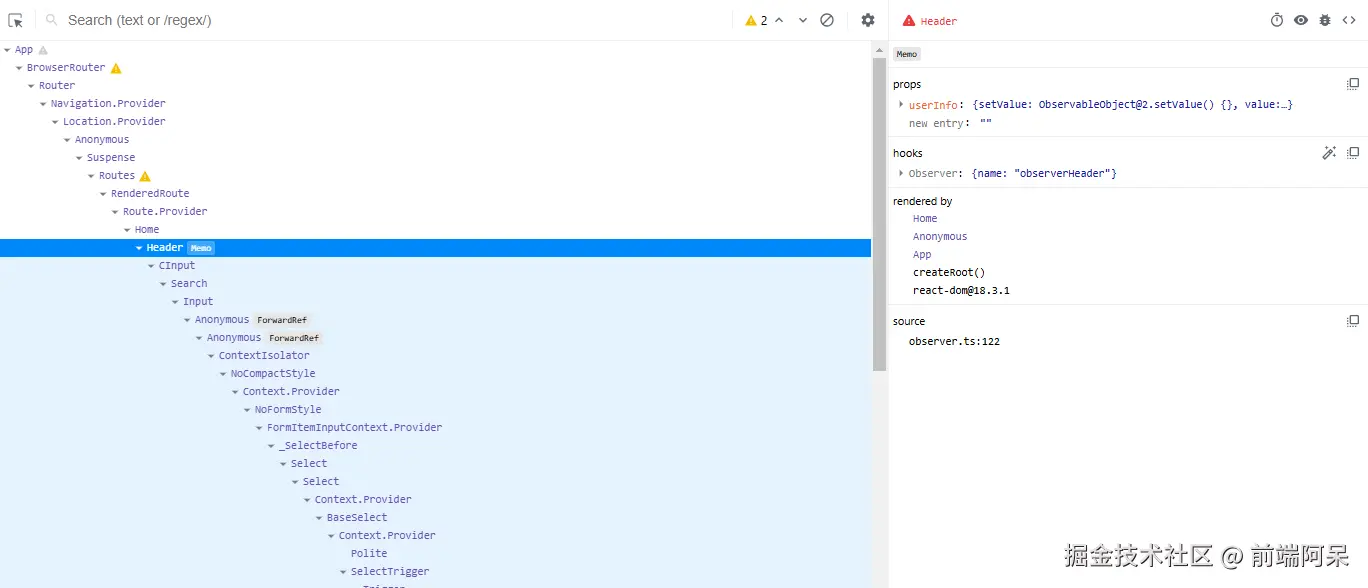Click the Memo badge under Header title
This screenshot has width=1368, height=588.
point(906,54)
